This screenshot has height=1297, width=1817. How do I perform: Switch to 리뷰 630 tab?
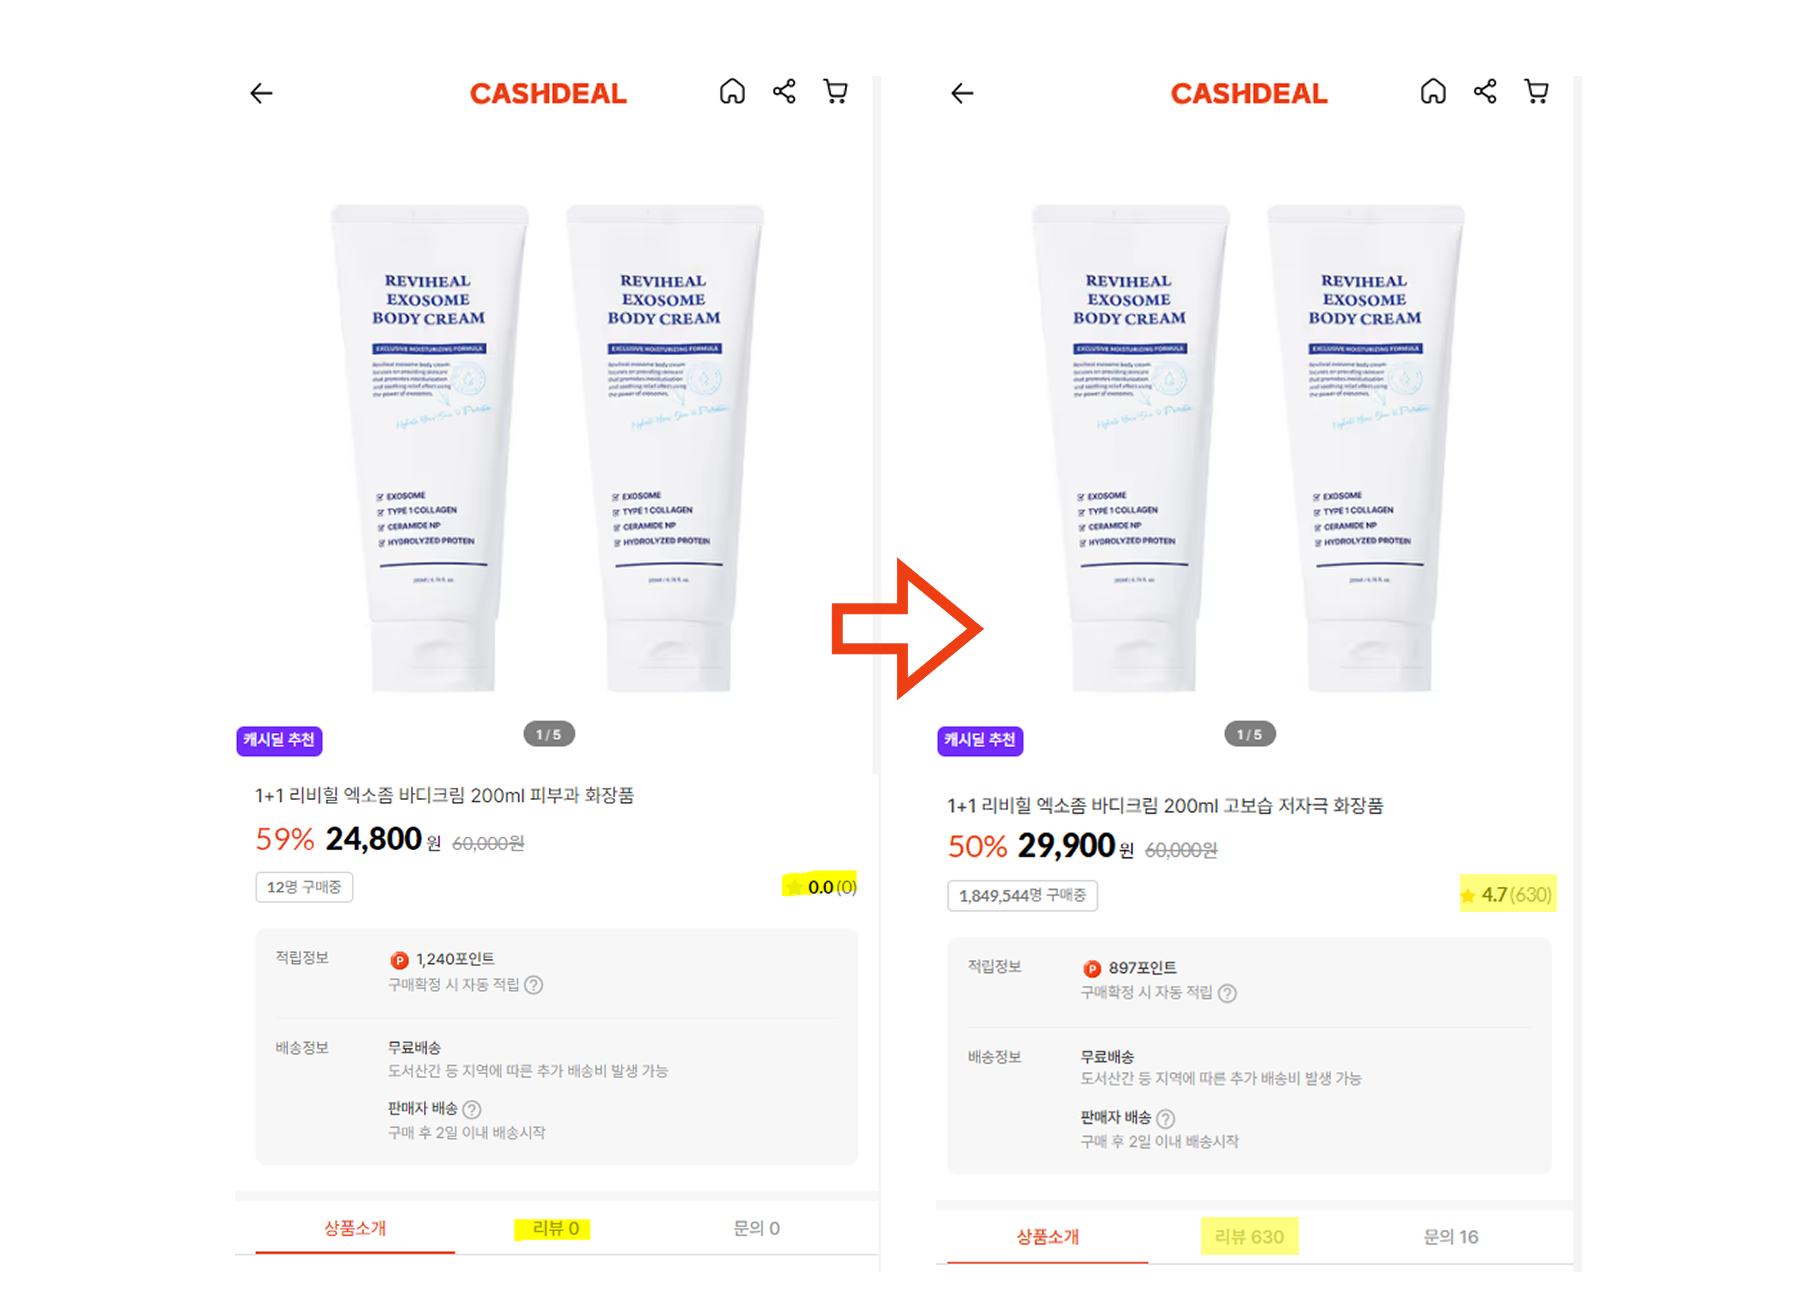pyautogui.click(x=1249, y=1237)
